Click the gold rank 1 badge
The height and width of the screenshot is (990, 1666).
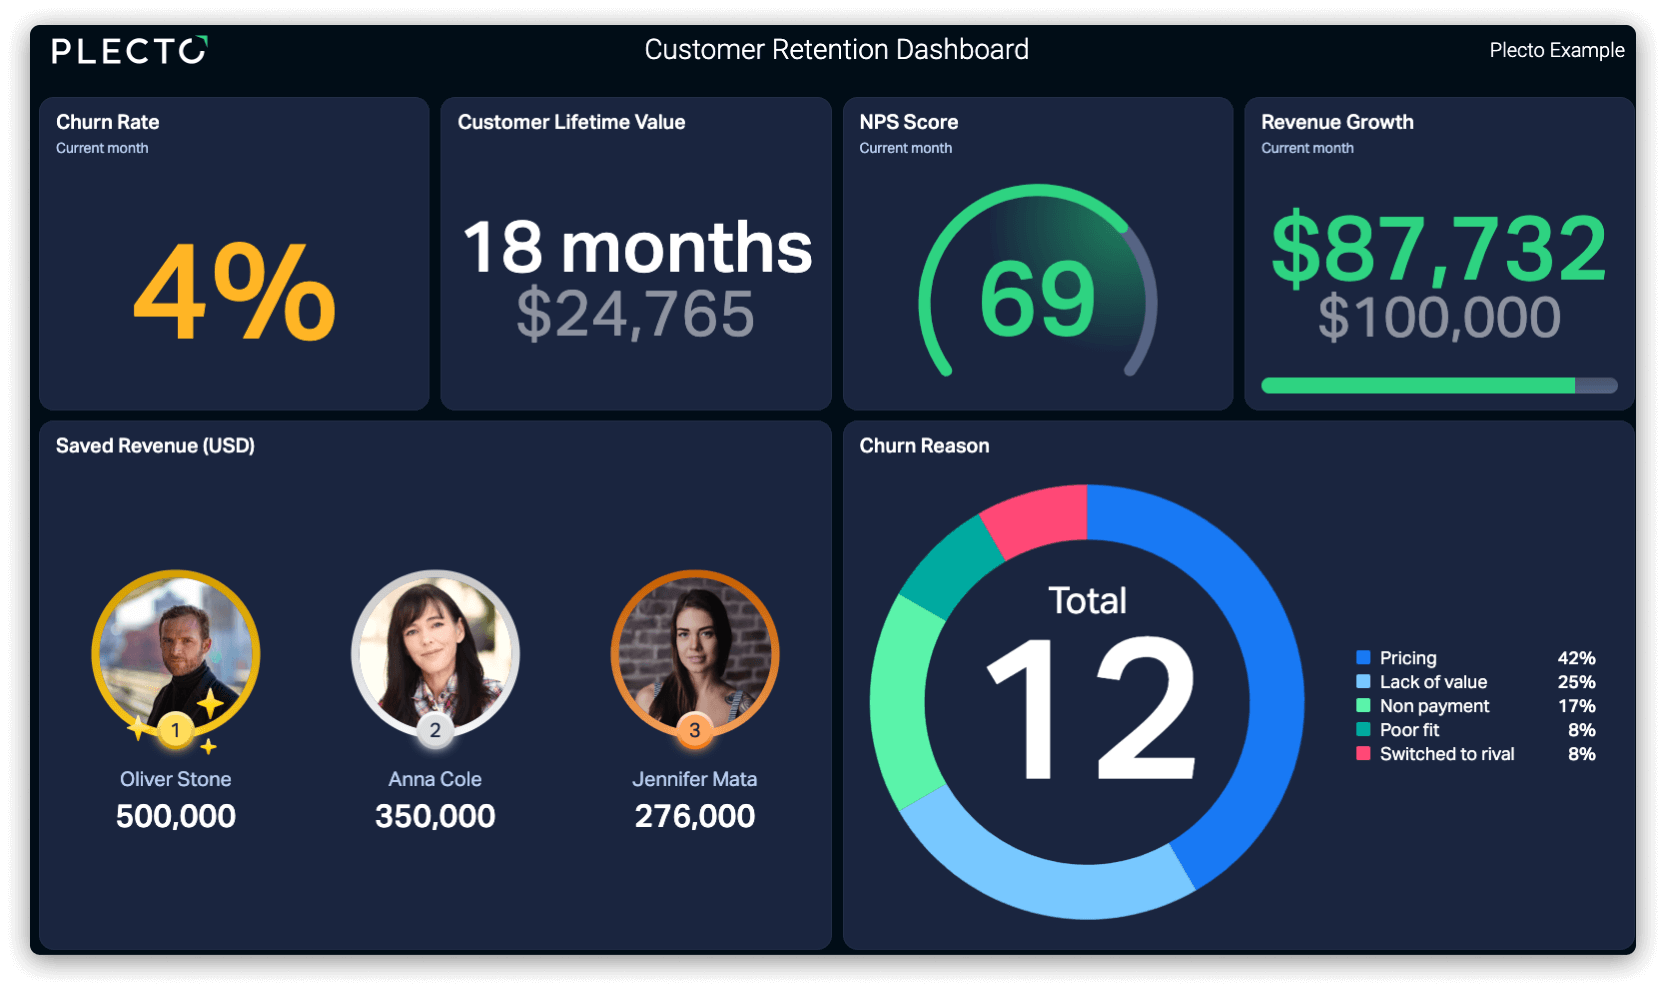[176, 730]
